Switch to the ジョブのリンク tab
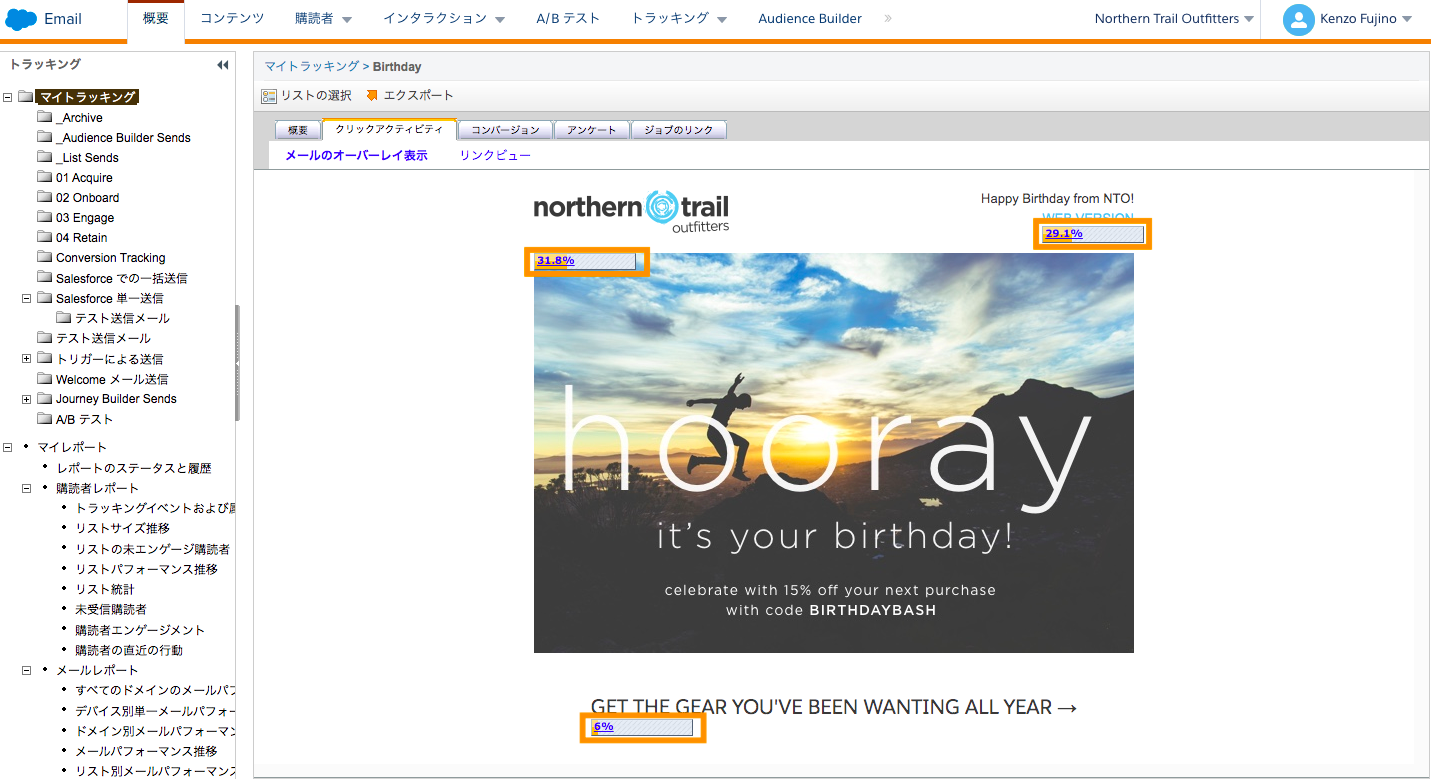 click(679, 130)
